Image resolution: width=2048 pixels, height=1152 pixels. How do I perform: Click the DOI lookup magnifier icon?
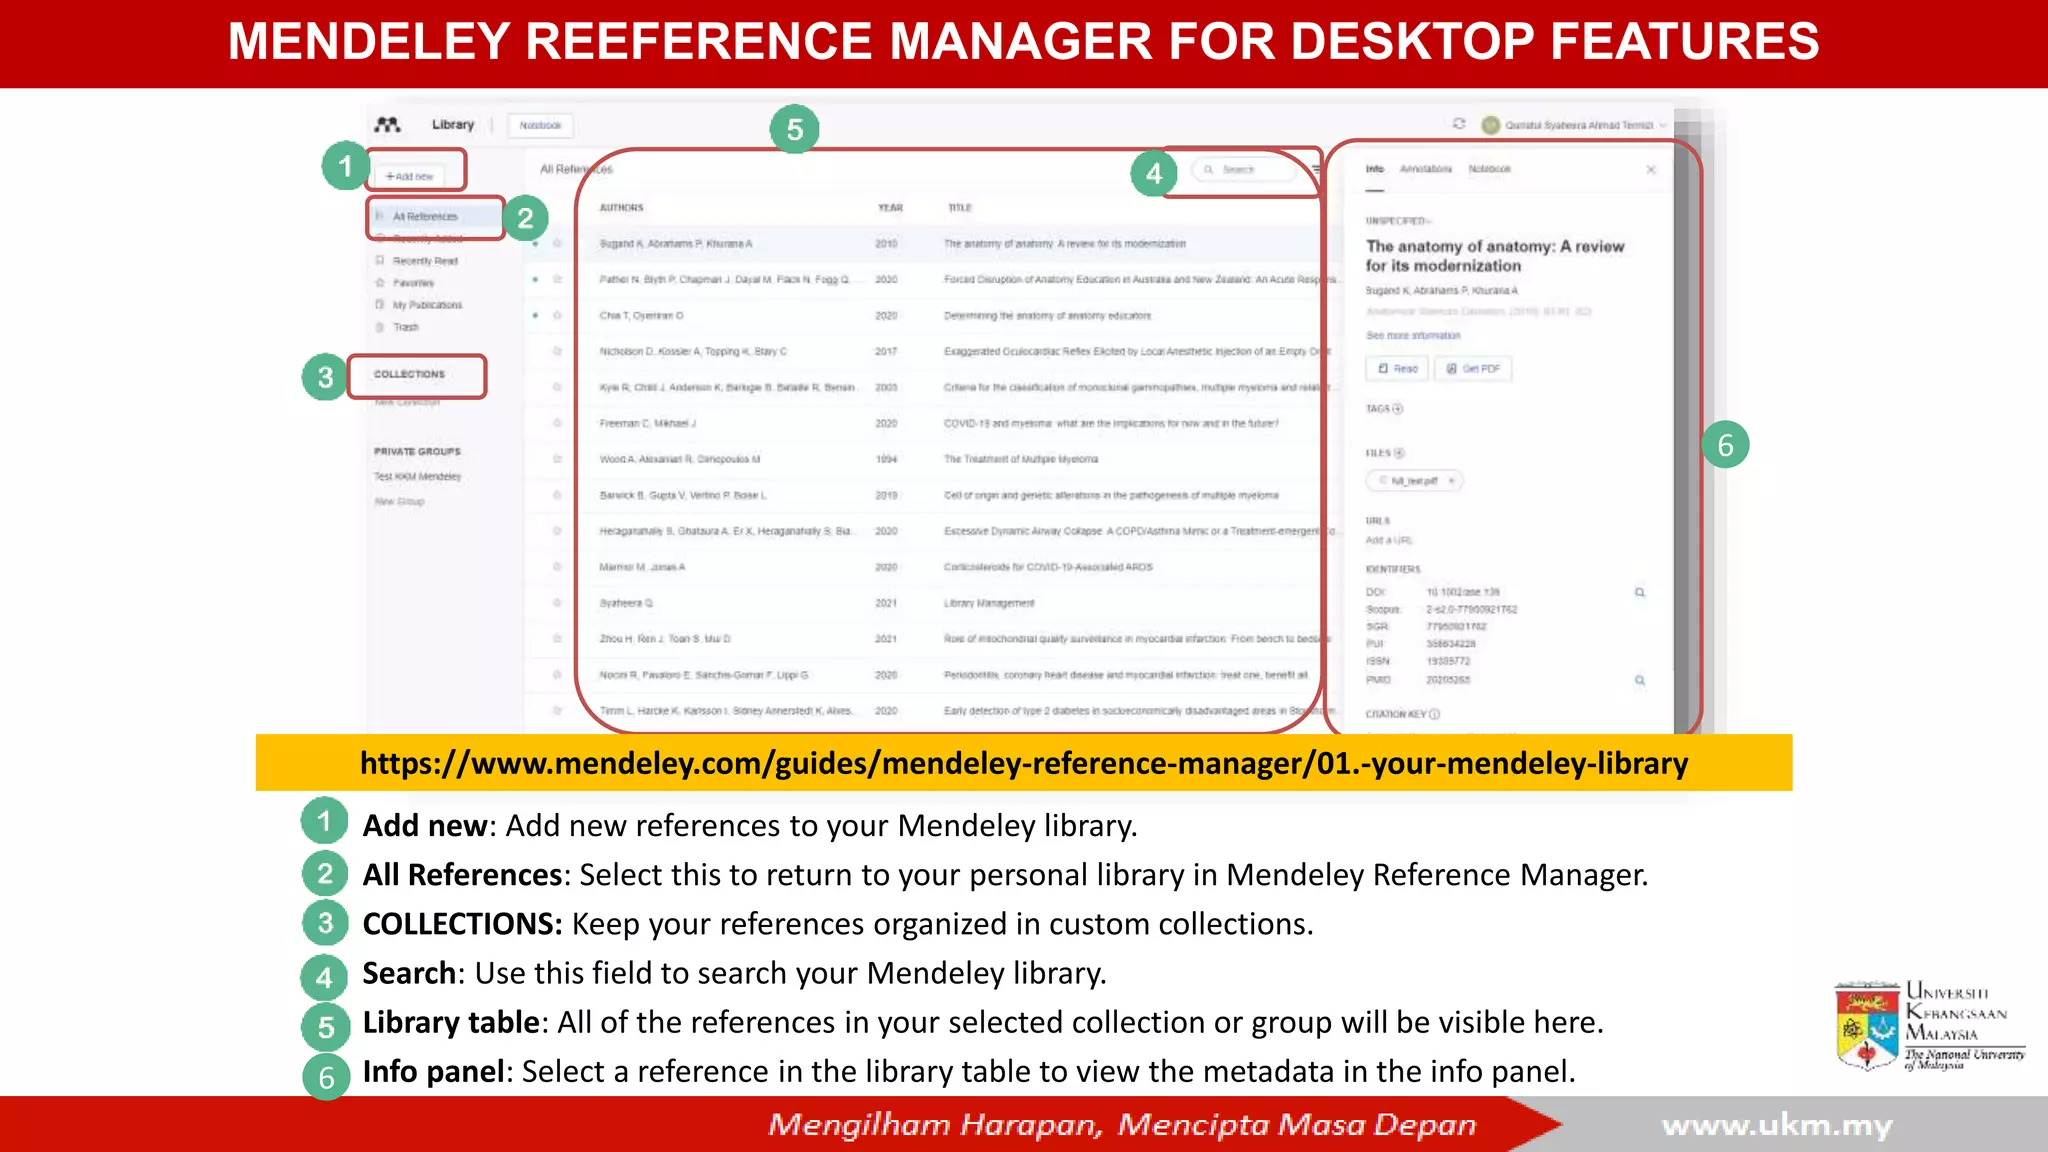click(1640, 592)
